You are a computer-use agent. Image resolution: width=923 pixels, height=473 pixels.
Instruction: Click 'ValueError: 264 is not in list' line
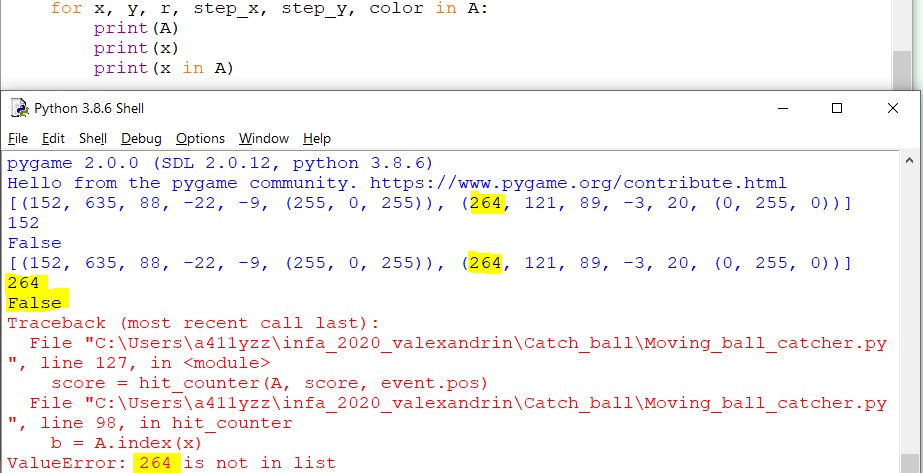pos(171,463)
